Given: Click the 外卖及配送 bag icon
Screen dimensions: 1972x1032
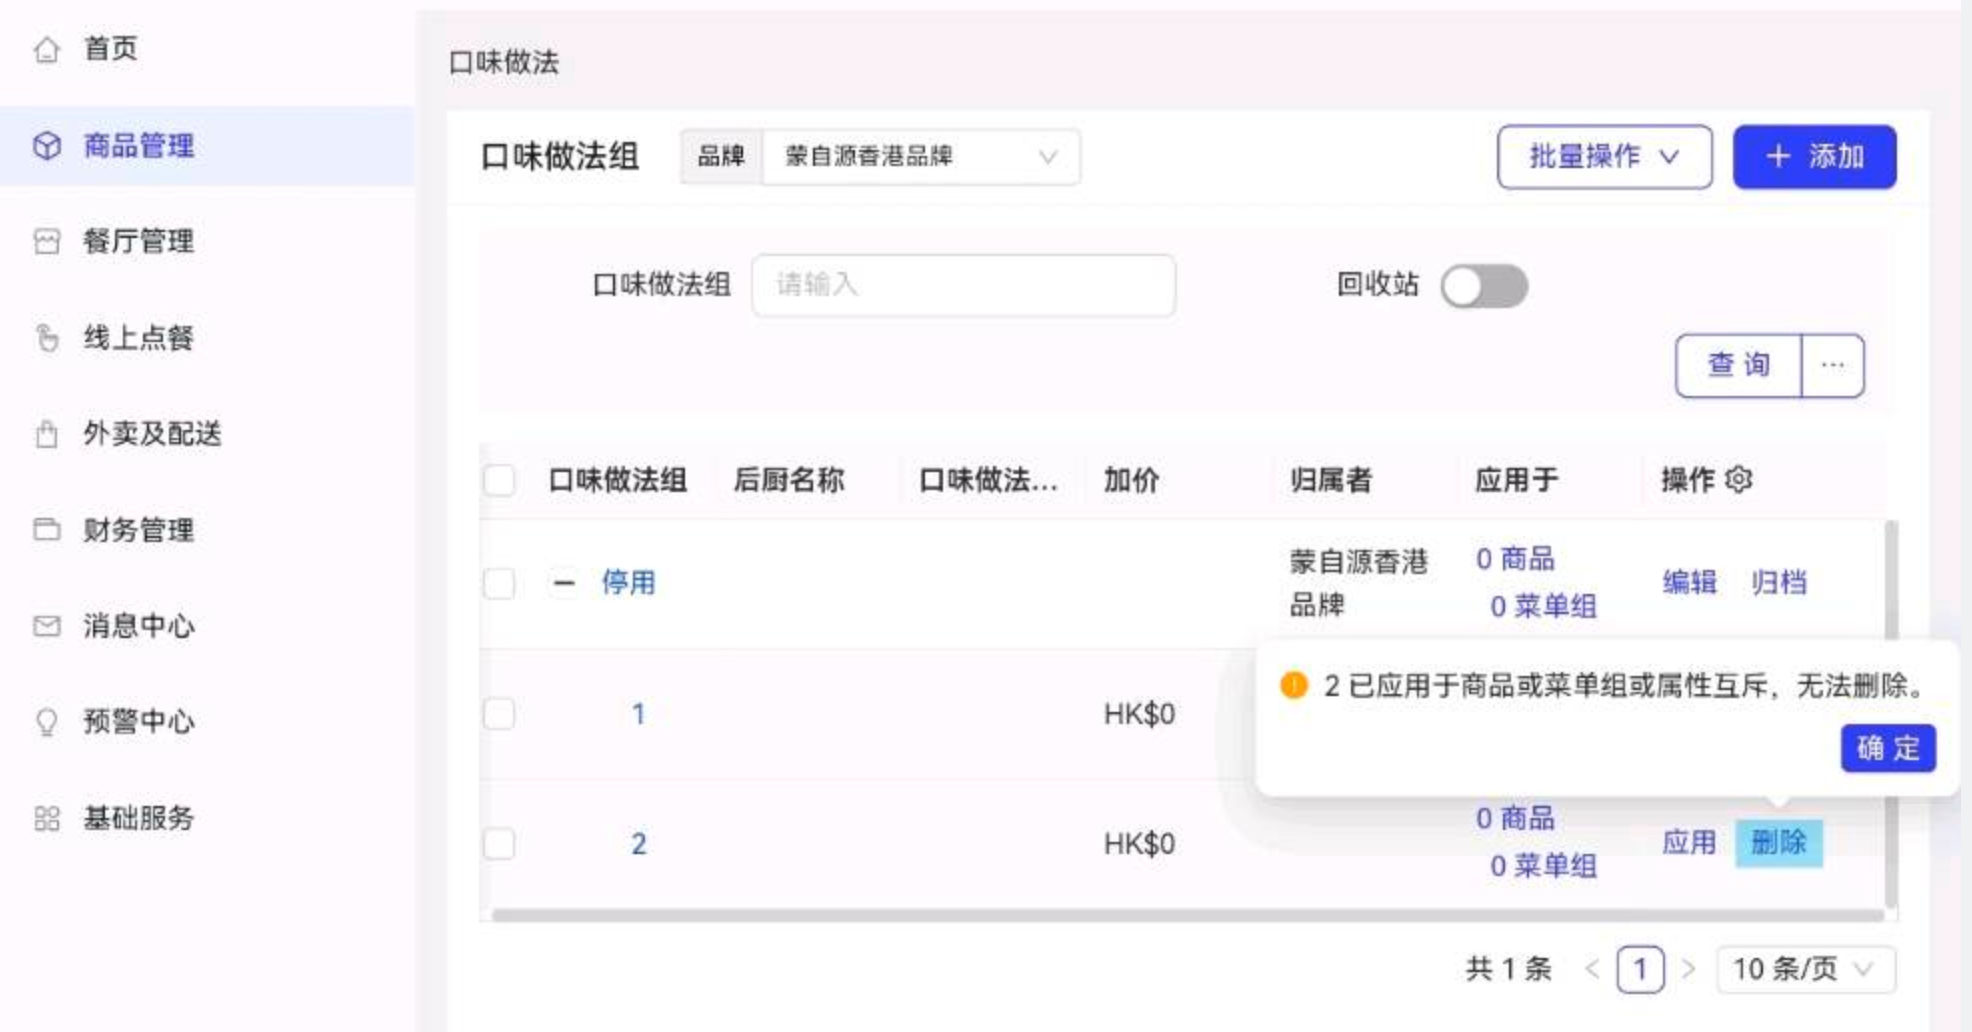Looking at the screenshot, I should 47,434.
